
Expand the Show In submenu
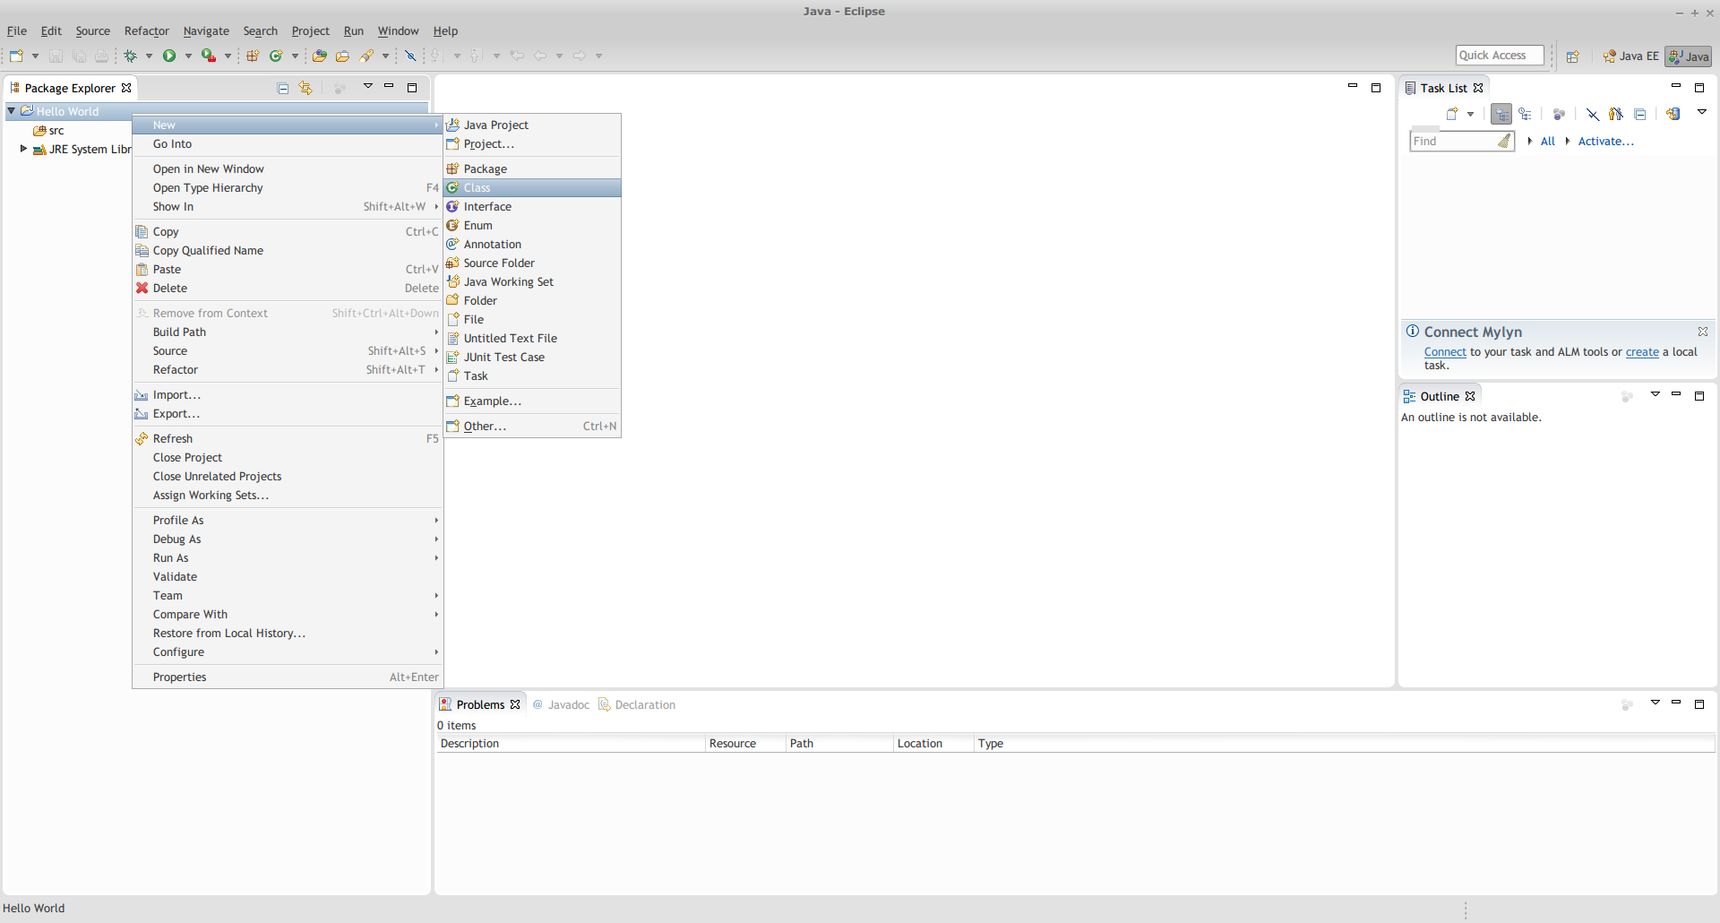coord(287,207)
